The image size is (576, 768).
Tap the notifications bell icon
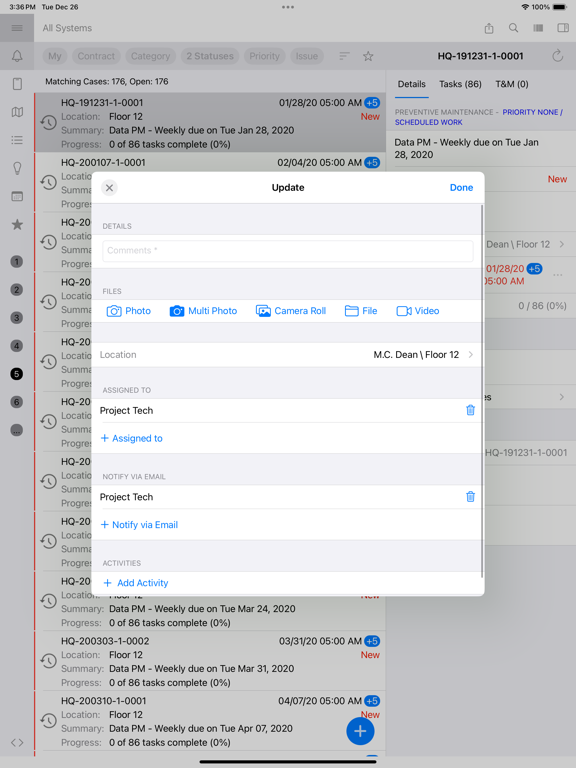(17, 56)
